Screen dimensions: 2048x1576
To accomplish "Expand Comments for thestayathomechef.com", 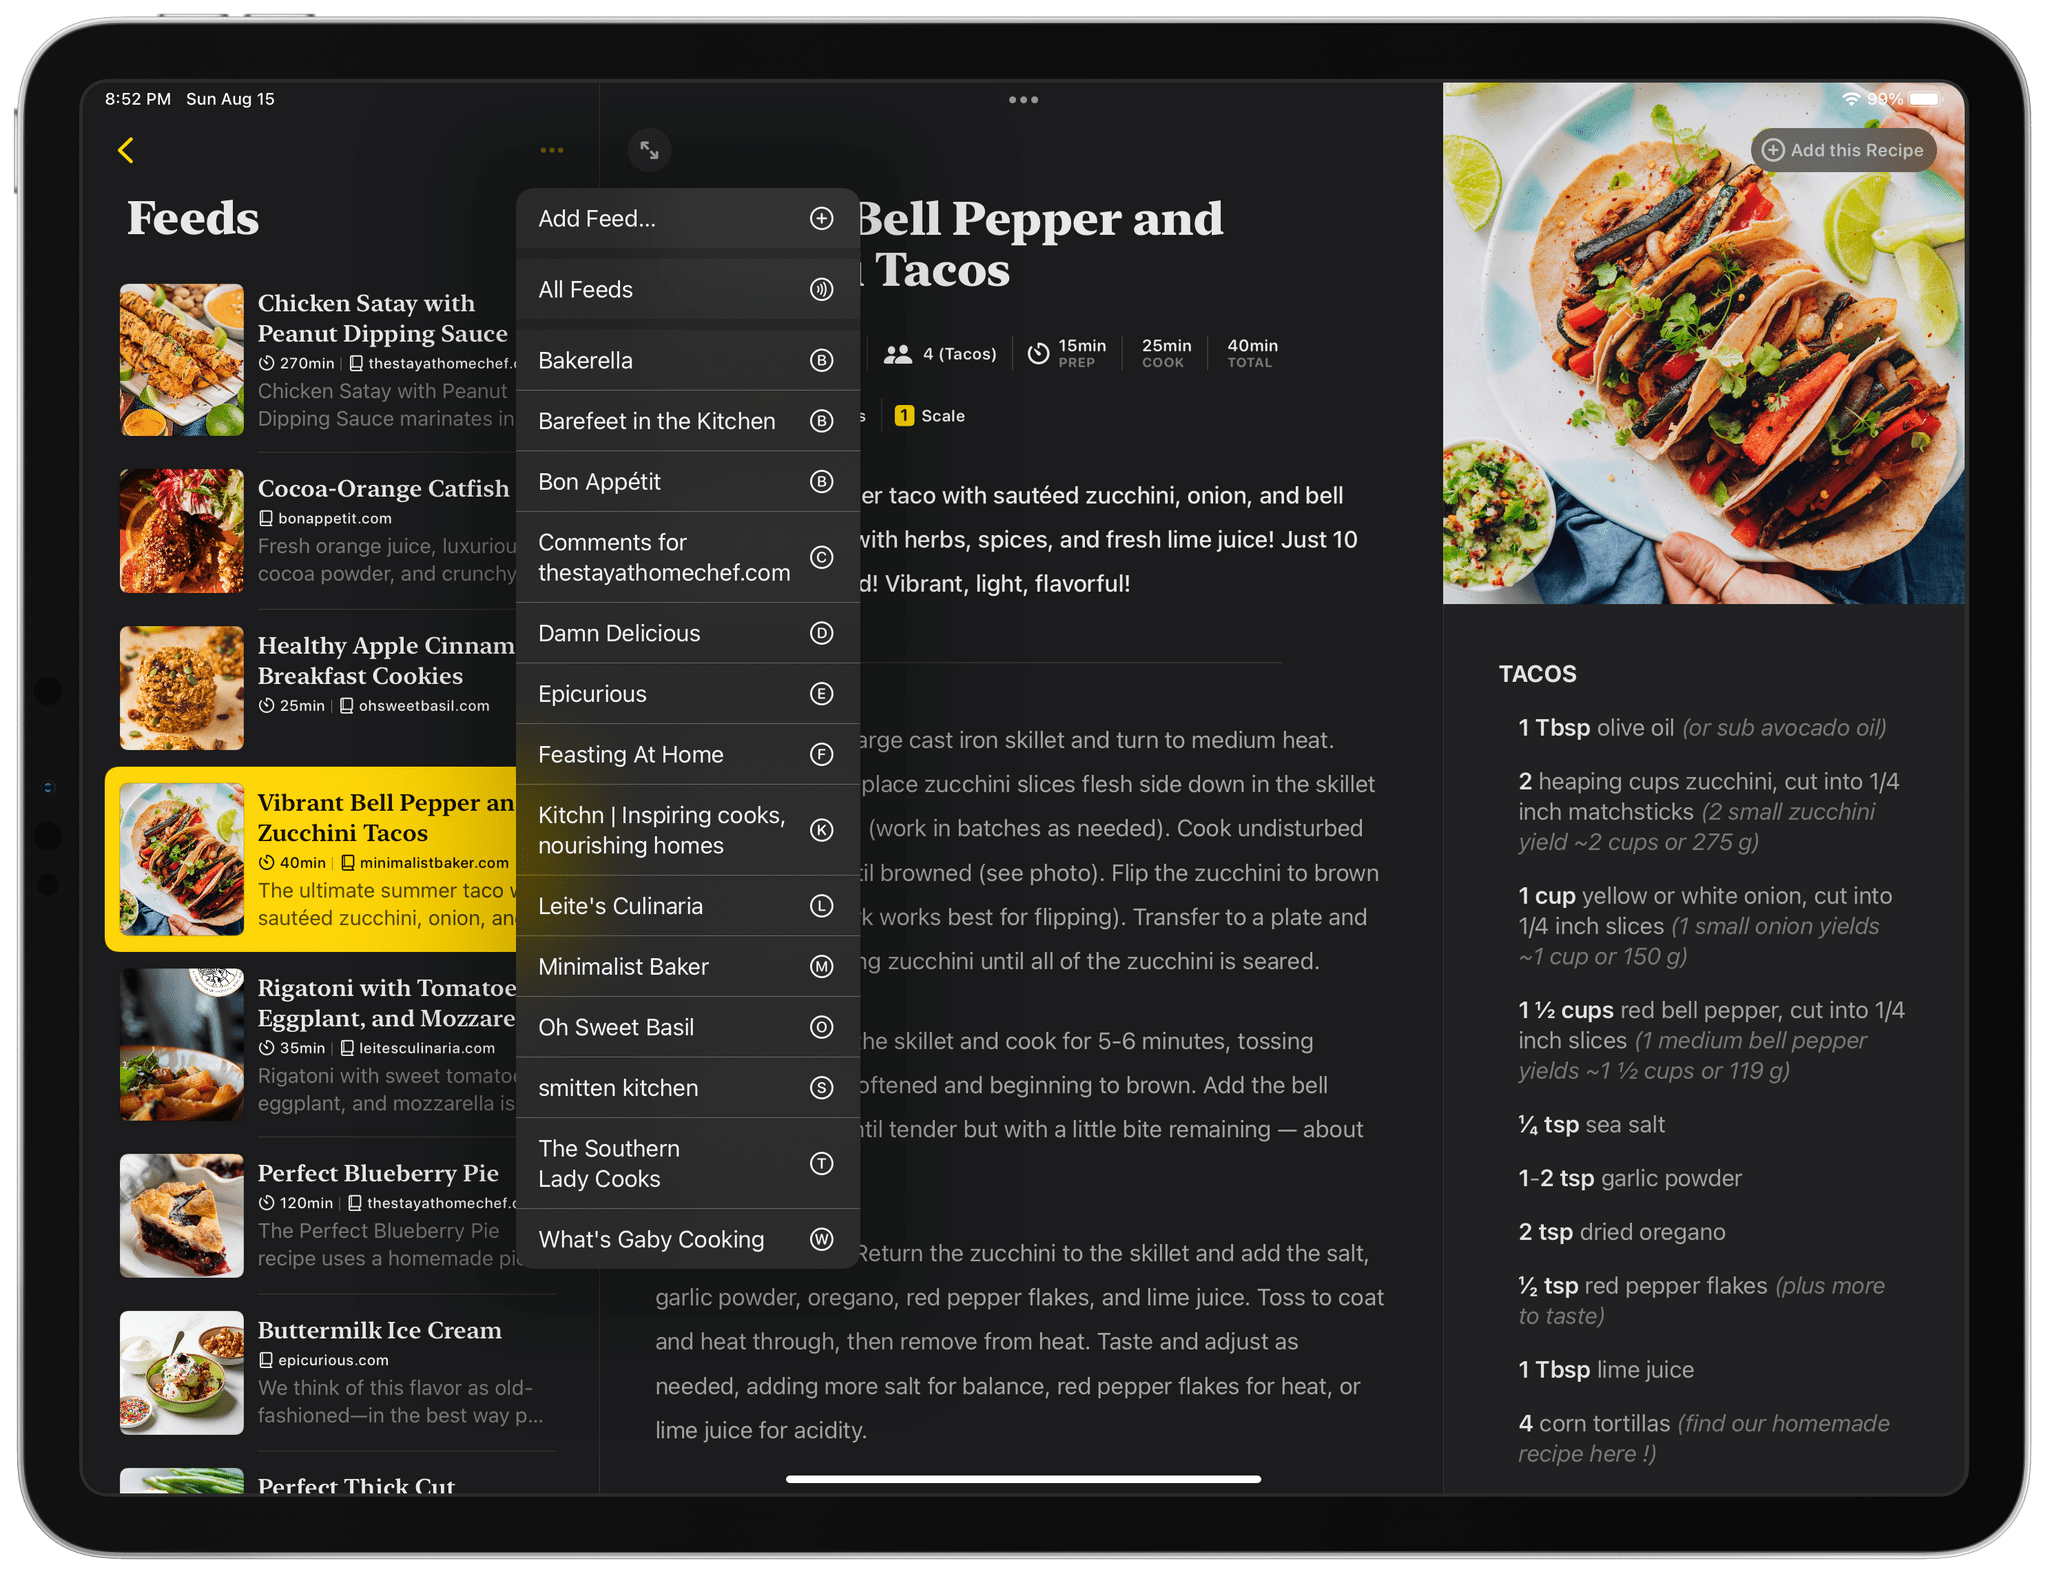I will tap(685, 558).
